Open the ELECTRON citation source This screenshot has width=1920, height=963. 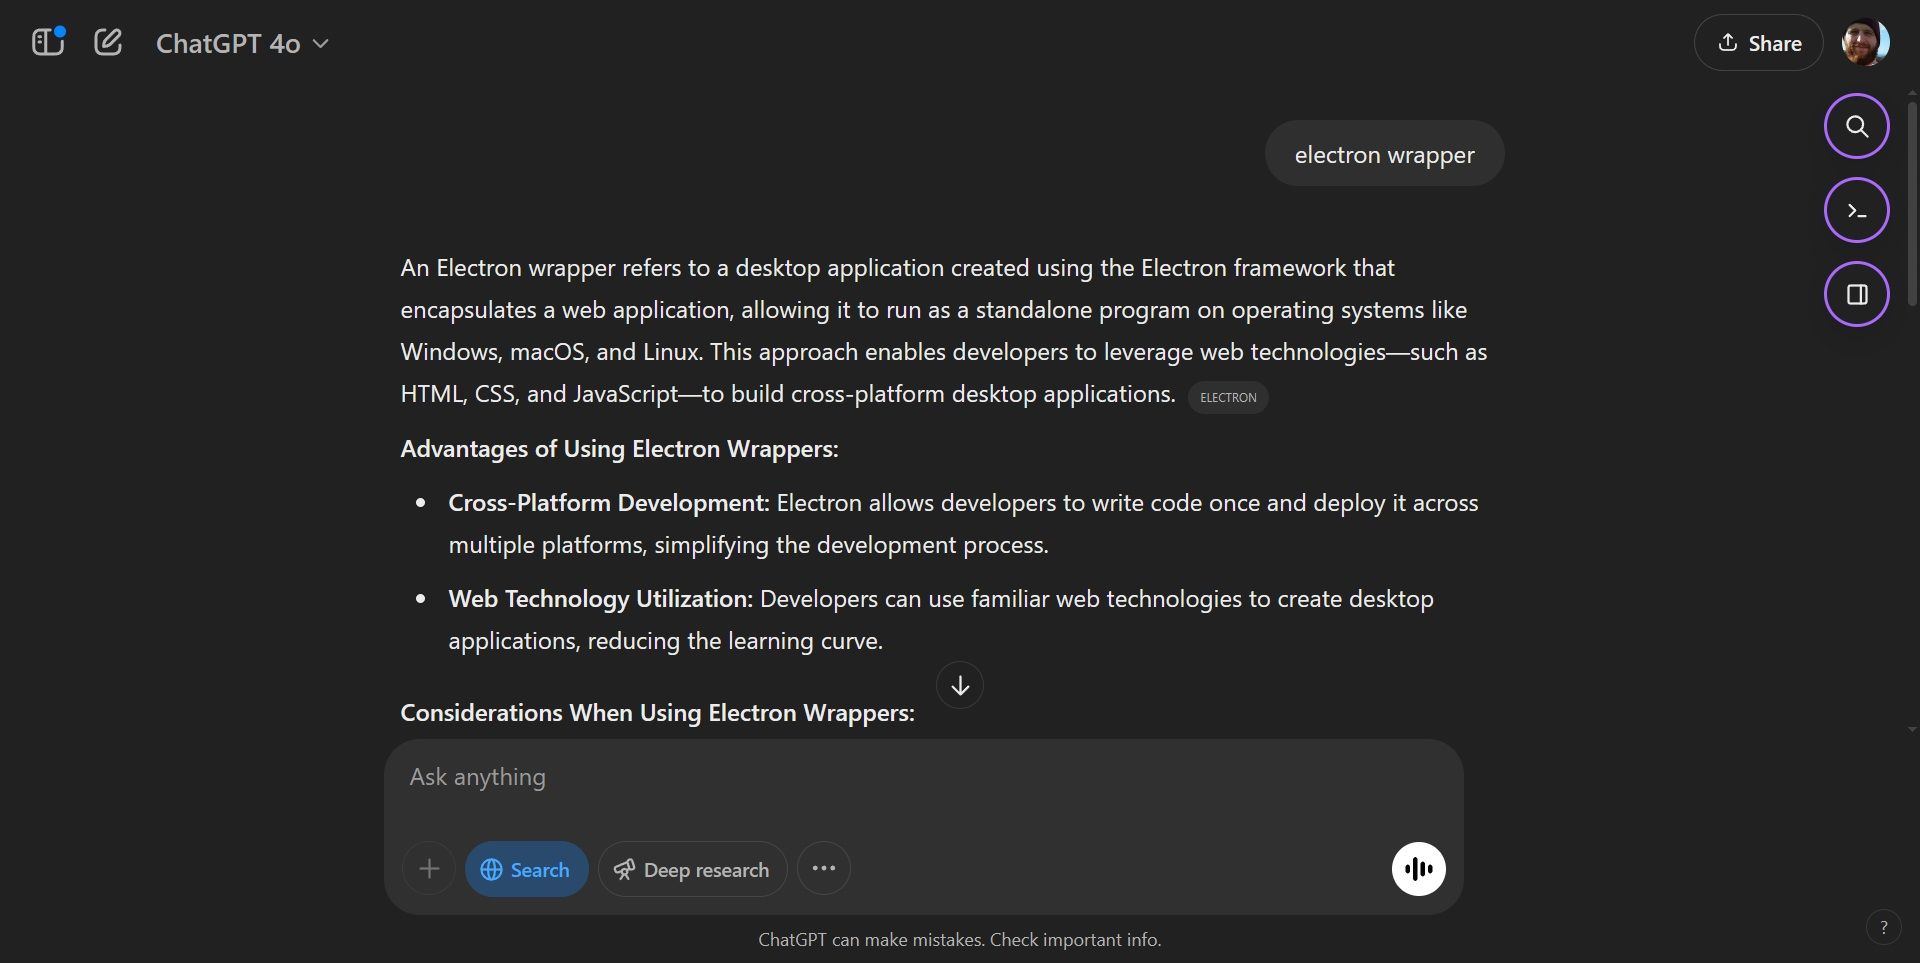click(1228, 397)
